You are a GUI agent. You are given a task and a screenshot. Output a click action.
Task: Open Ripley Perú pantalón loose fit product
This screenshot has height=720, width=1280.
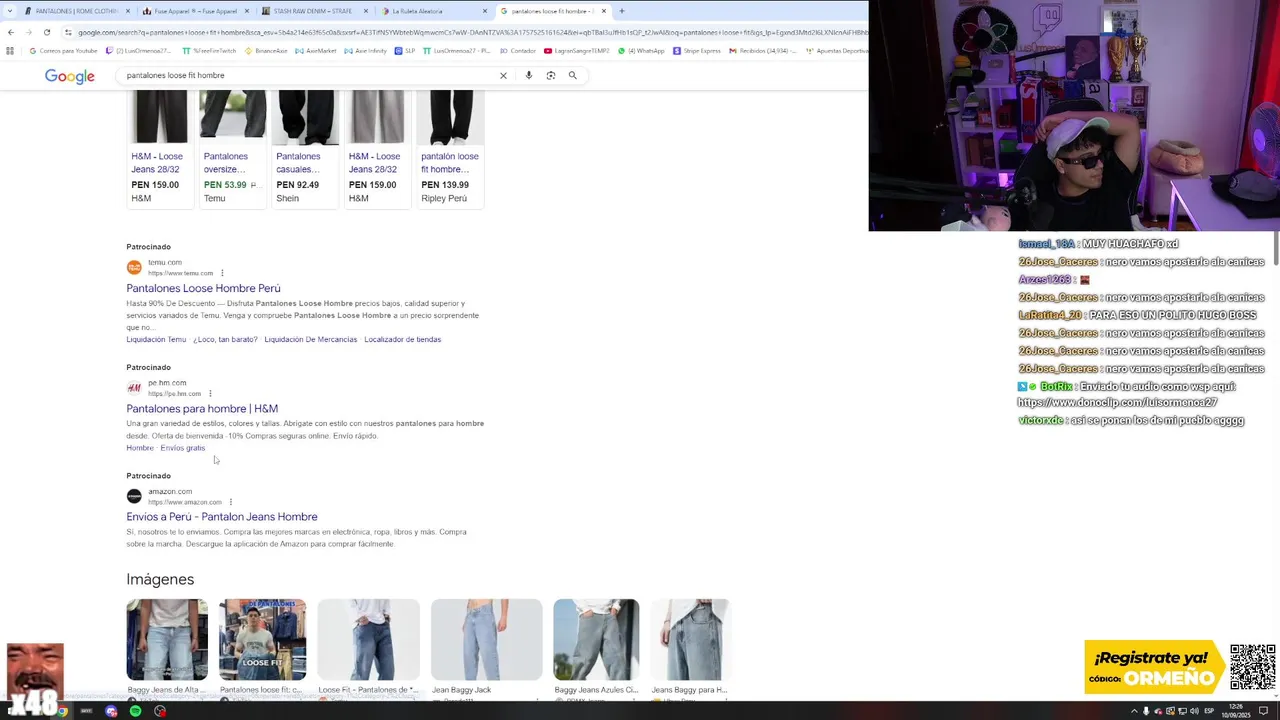[x=450, y=148]
